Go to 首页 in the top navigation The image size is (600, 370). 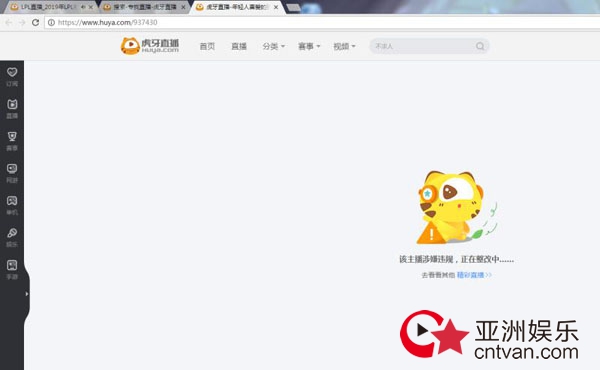207,46
